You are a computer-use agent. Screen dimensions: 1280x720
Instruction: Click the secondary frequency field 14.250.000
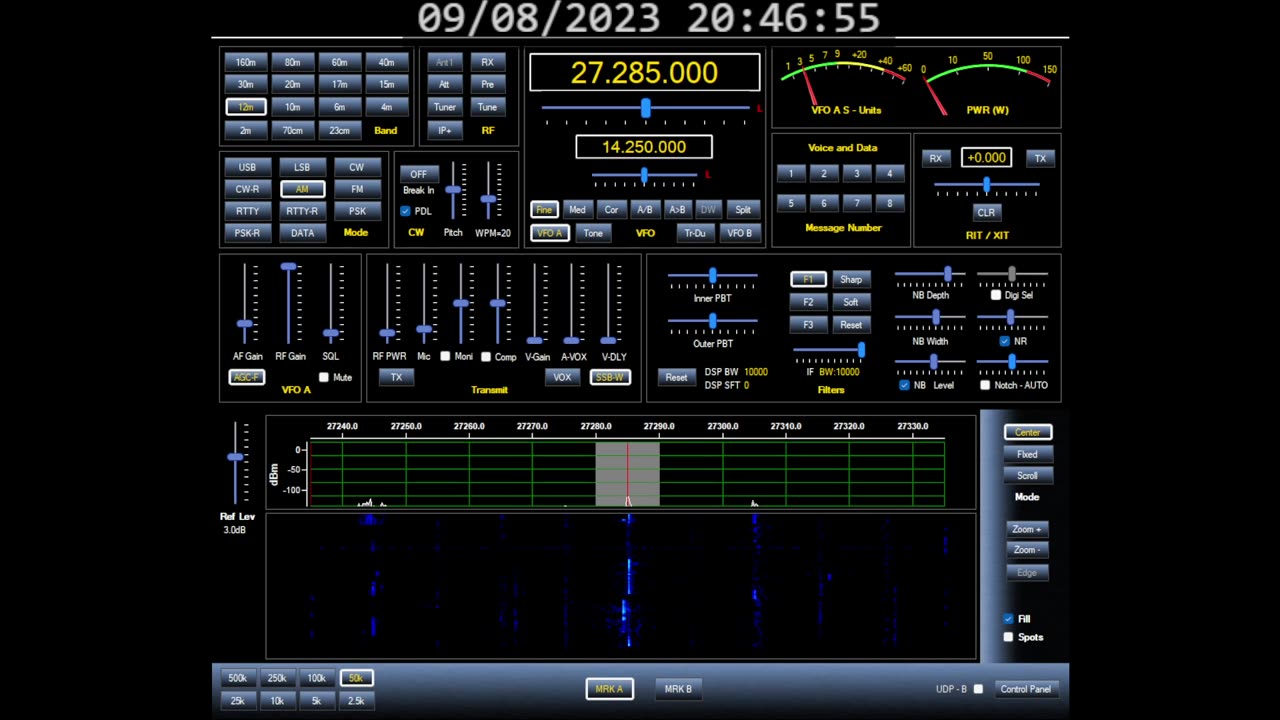[x=644, y=147]
